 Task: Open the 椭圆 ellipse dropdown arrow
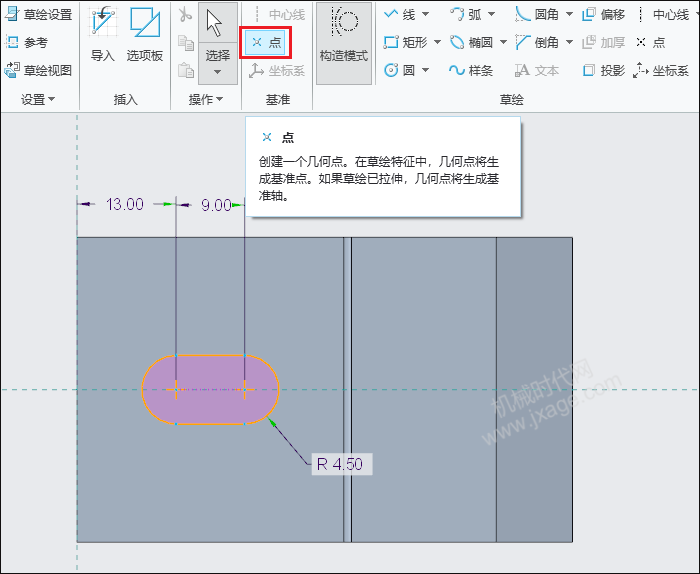pos(503,42)
